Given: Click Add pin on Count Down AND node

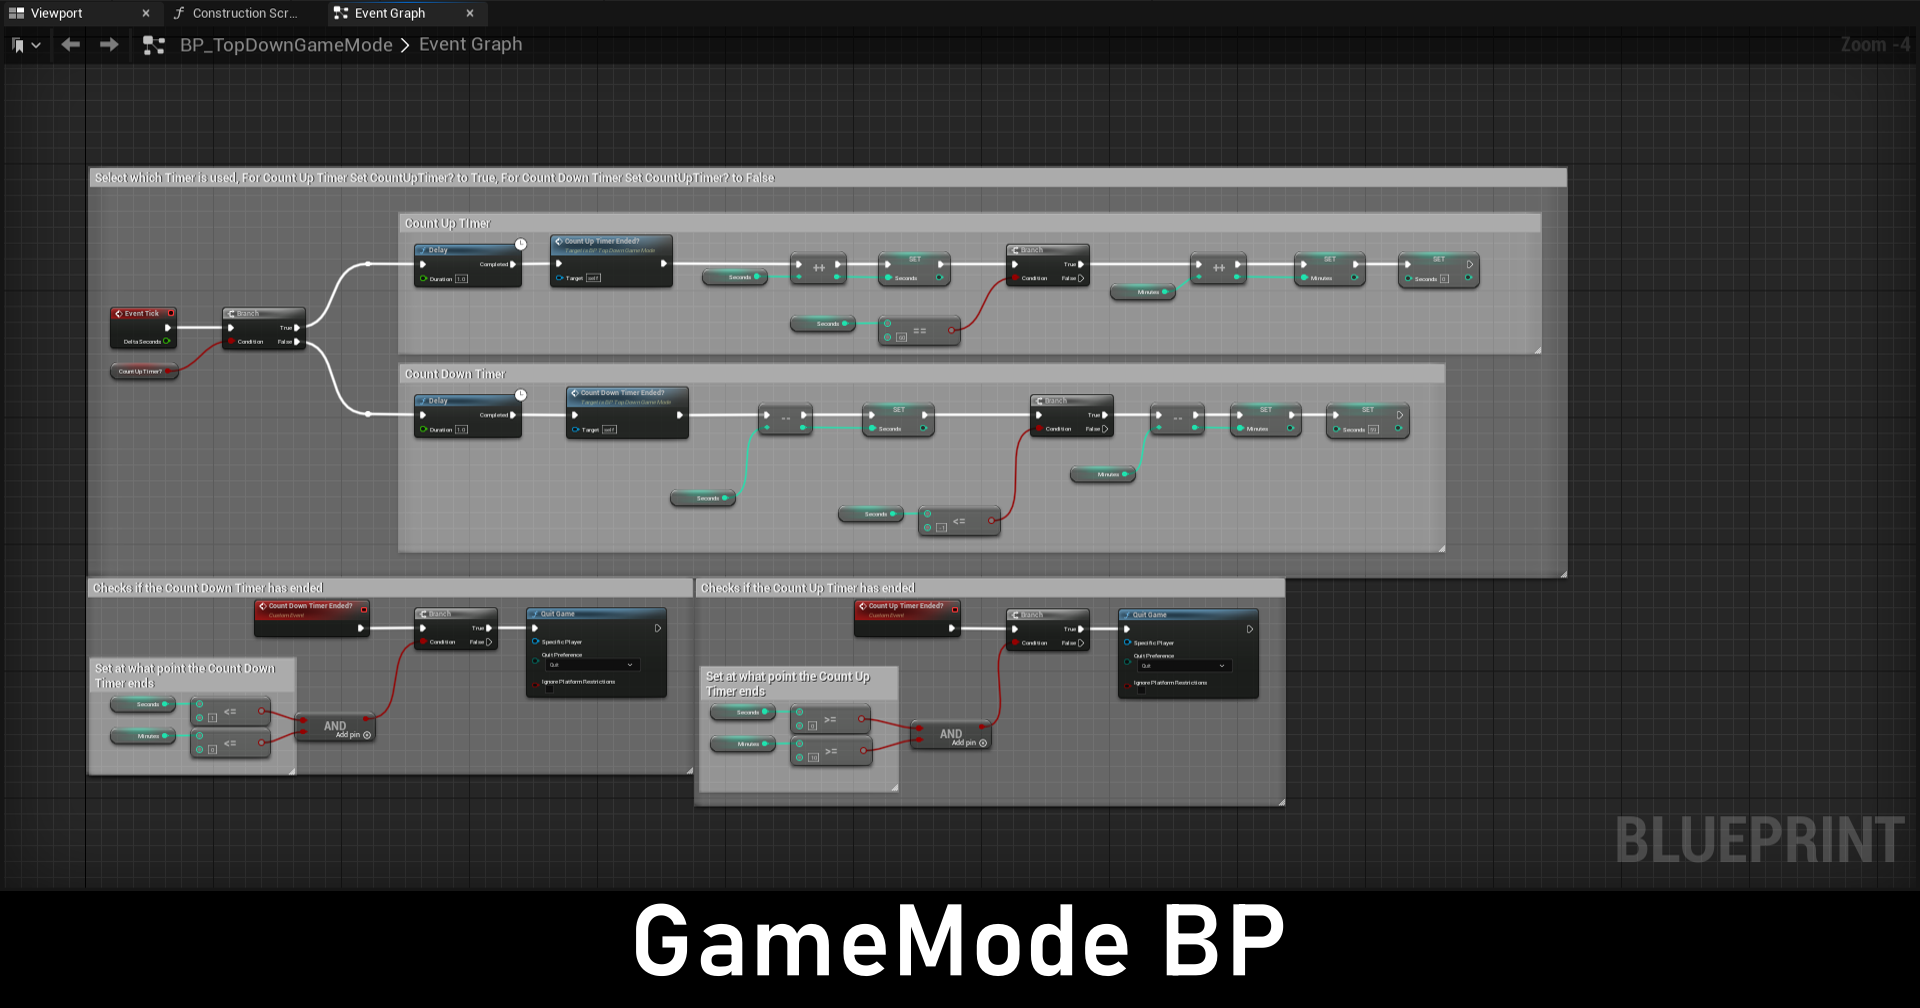Looking at the screenshot, I should [x=367, y=735].
